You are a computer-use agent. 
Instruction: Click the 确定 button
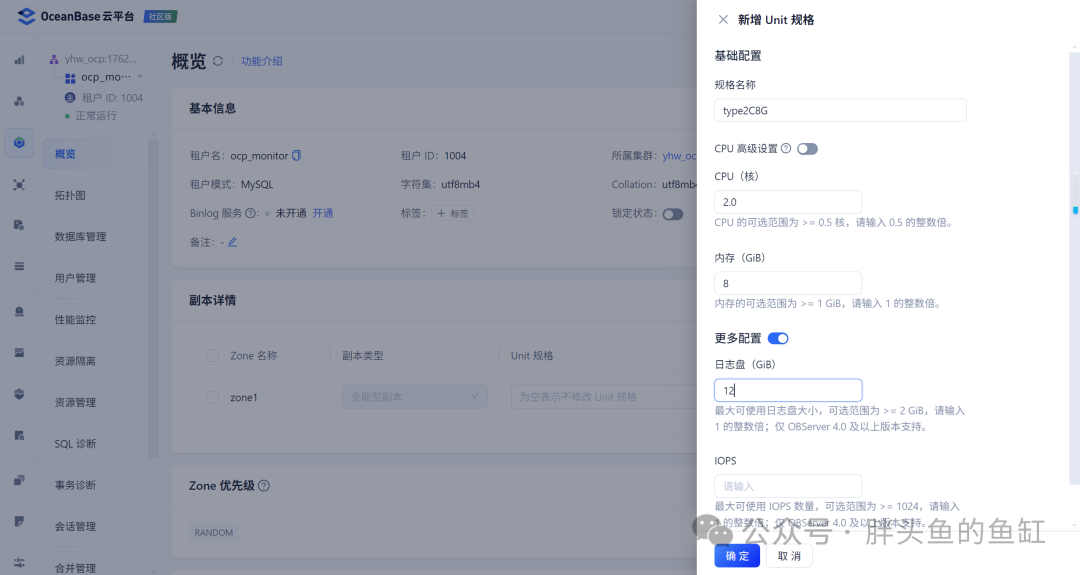coord(737,556)
